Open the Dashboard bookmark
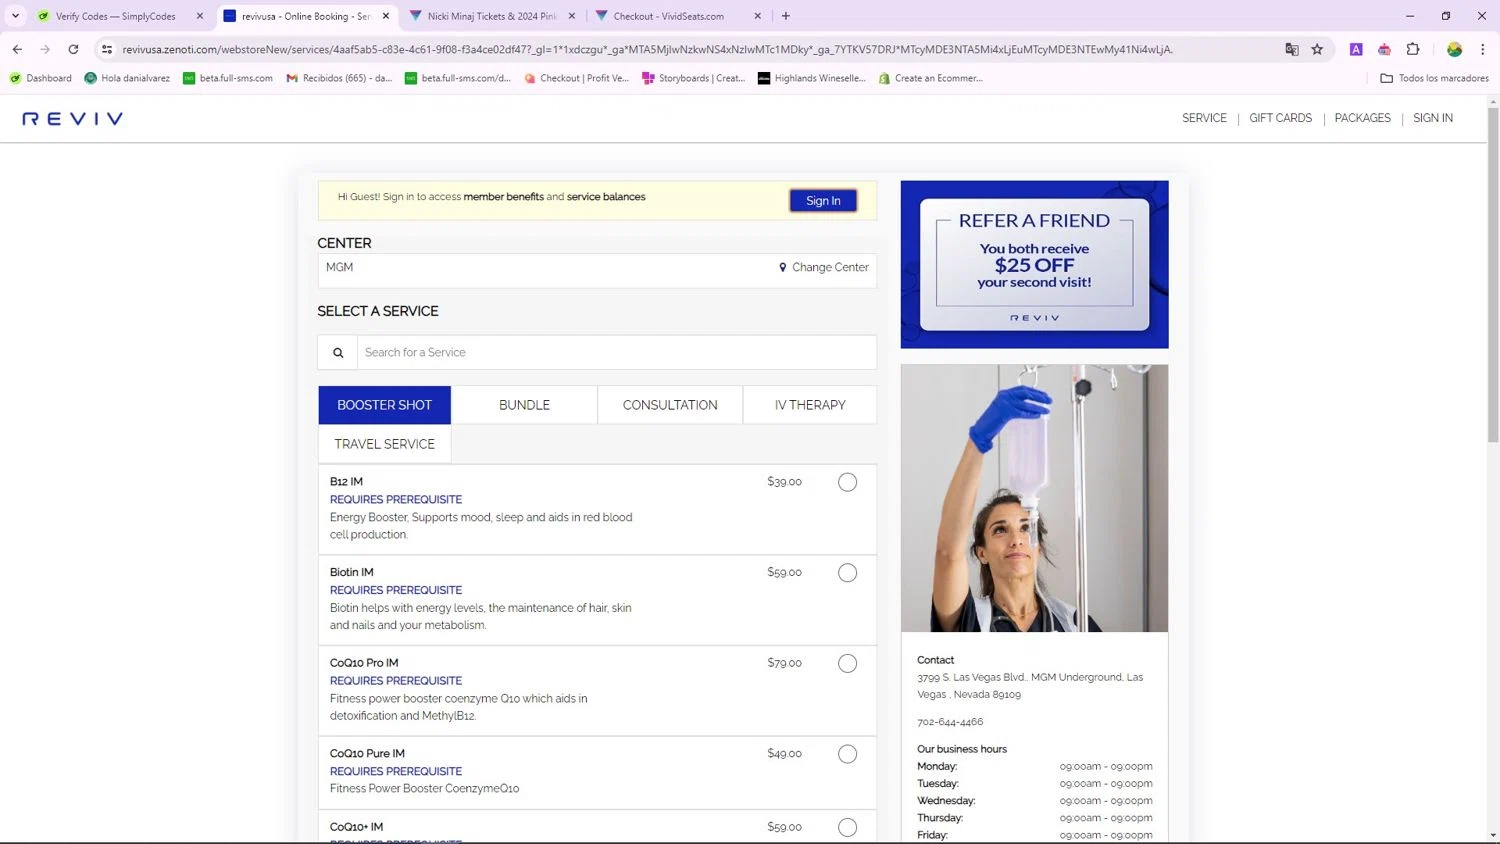1500x844 pixels. click(x=41, y=78)
